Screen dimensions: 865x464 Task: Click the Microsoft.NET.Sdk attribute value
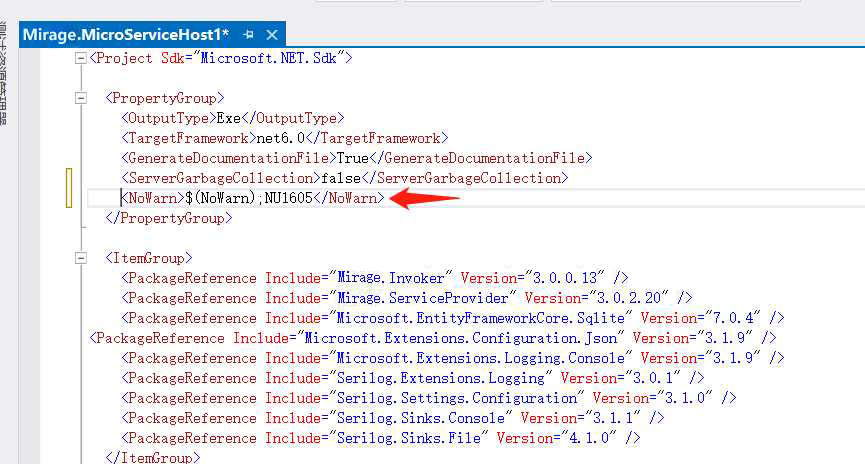point(269,58)
